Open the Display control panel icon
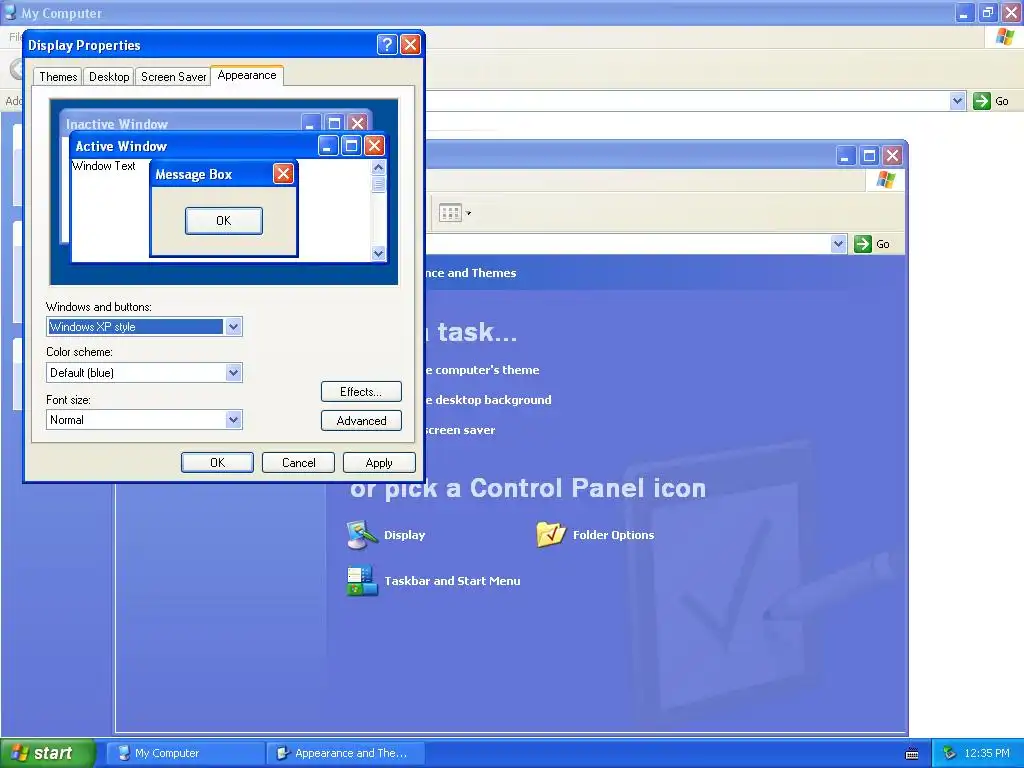 coord(386,535)
